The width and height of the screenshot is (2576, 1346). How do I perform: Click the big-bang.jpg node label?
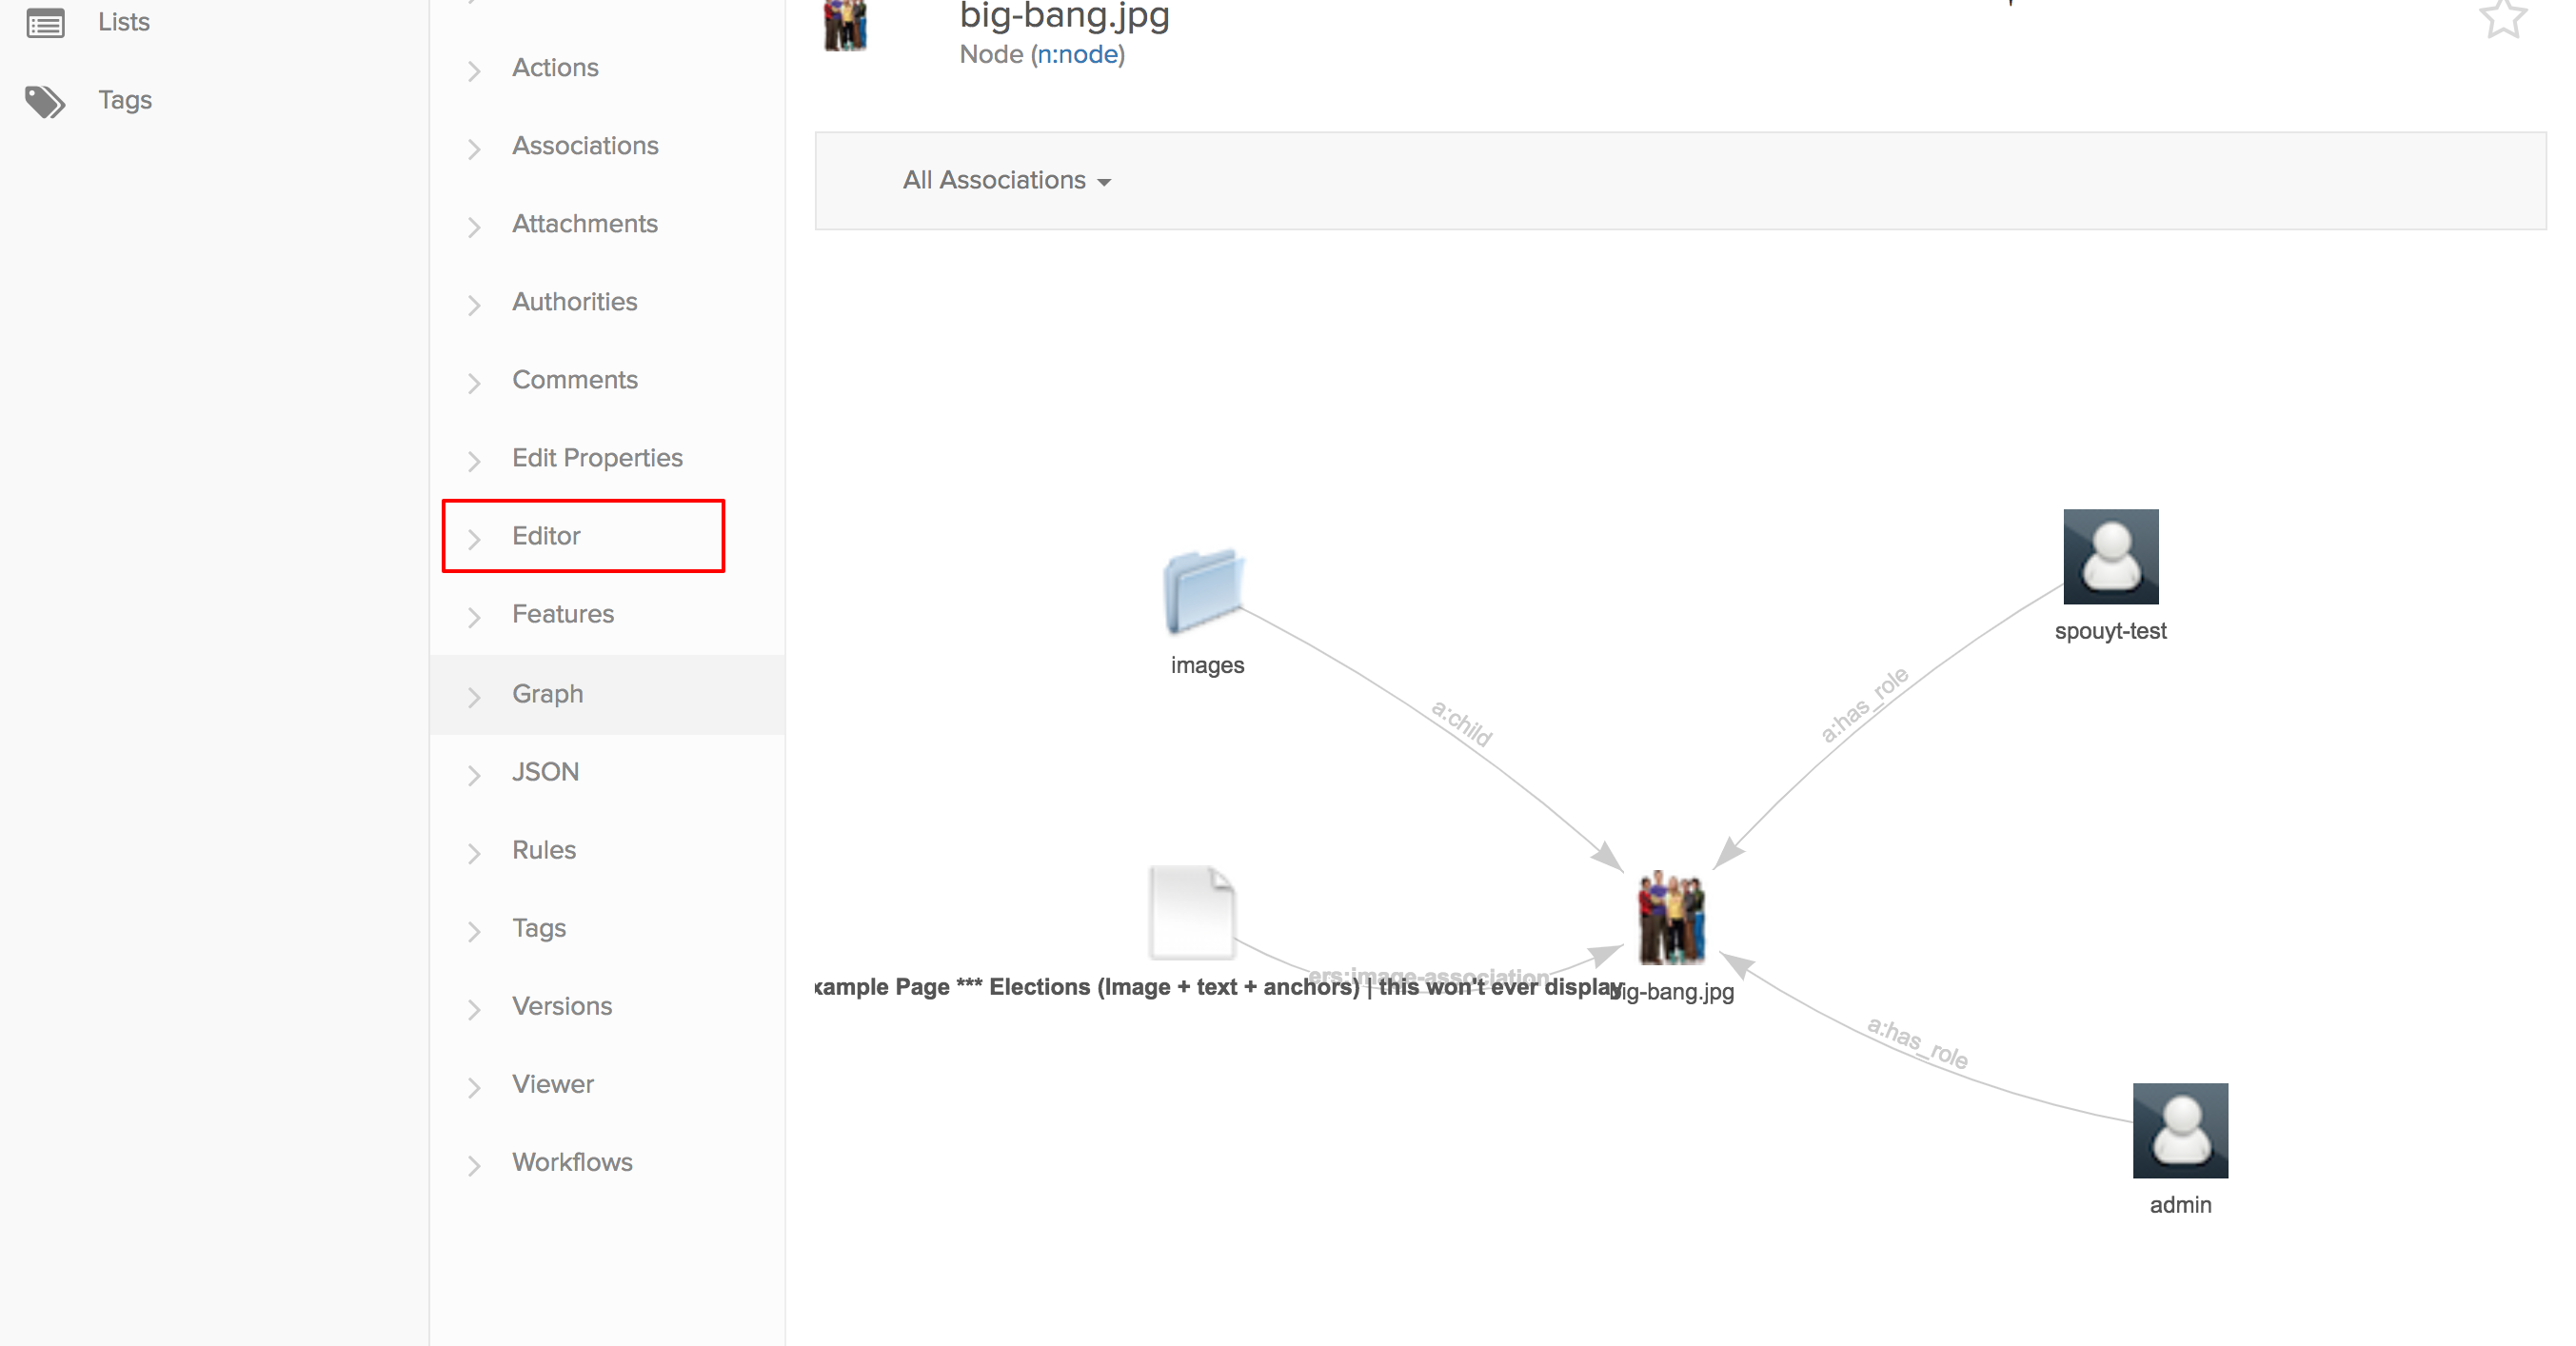pos(1672,992)
